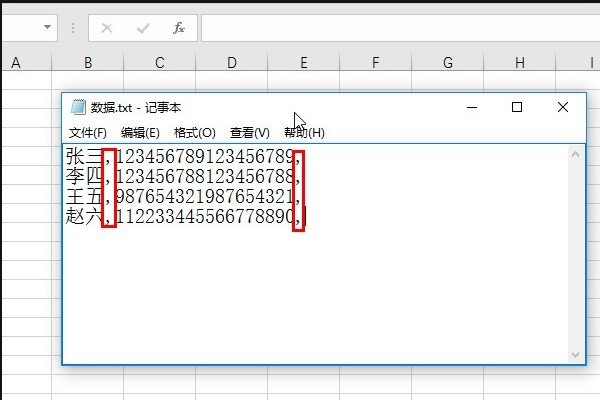This screenshot has height=400, width=600.
Task: Close the 数据.txt Notepad window
Action: pyautogui.click(x=562, y=107)
